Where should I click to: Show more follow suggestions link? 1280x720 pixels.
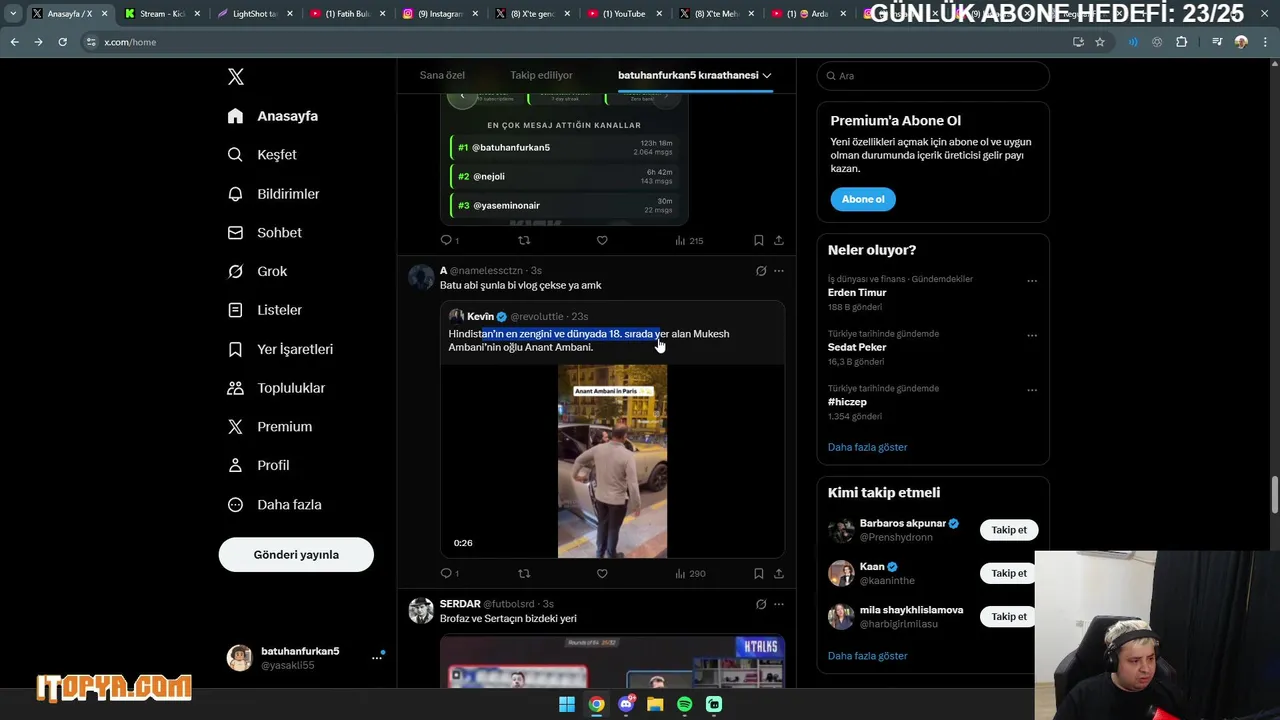867,656
